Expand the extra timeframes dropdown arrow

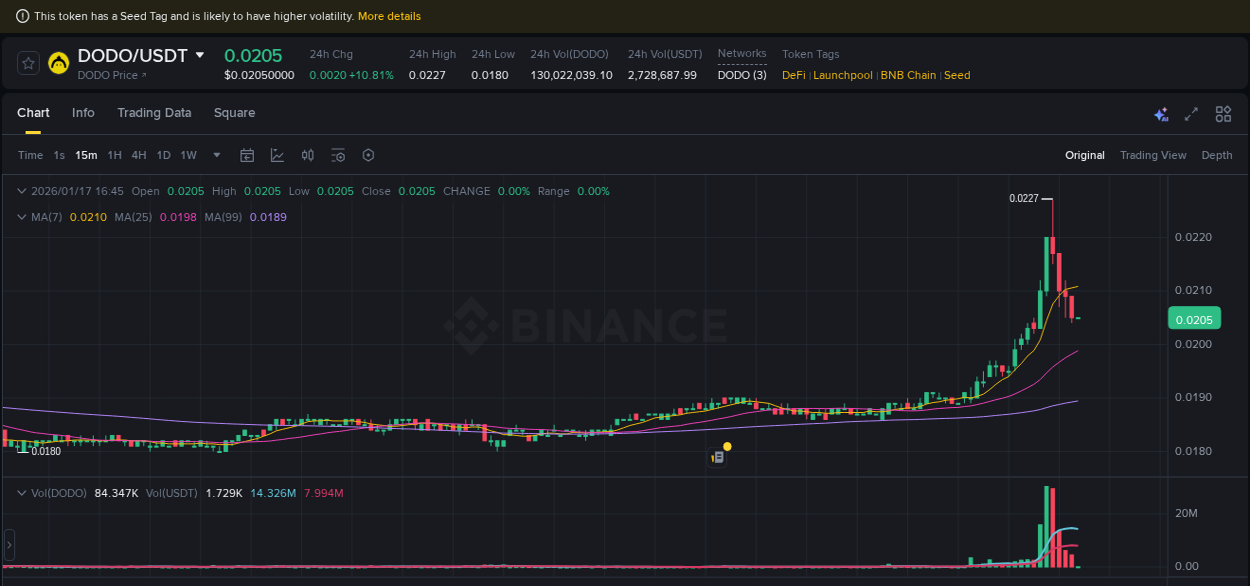tap(216, 155)
